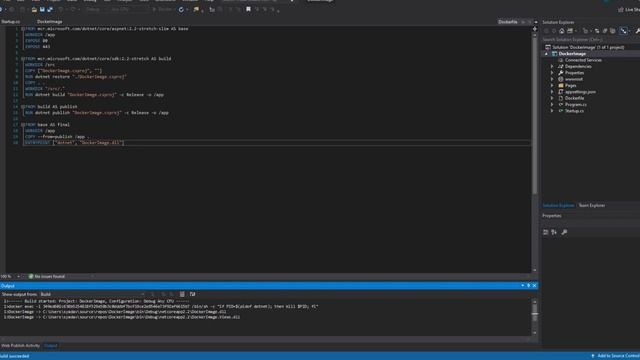Click the wrench Properties icon in Solution Explorer toolbar

click(637, 31)
